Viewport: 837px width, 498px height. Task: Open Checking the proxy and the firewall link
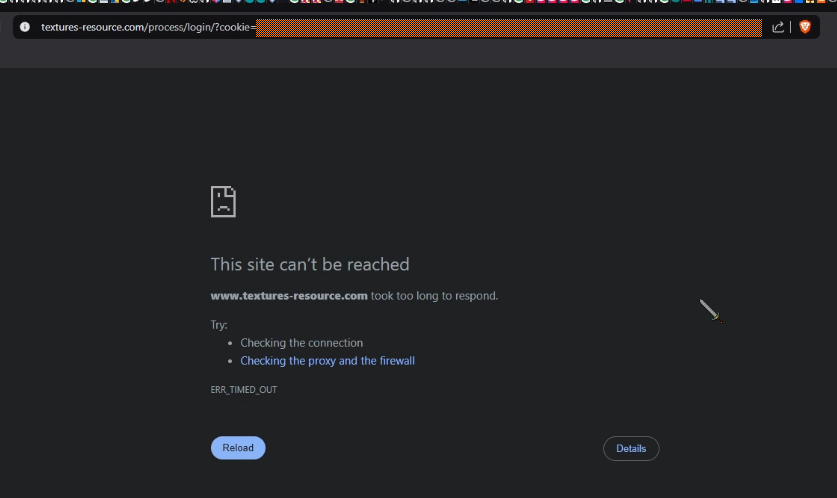click(x=327, y=361)
